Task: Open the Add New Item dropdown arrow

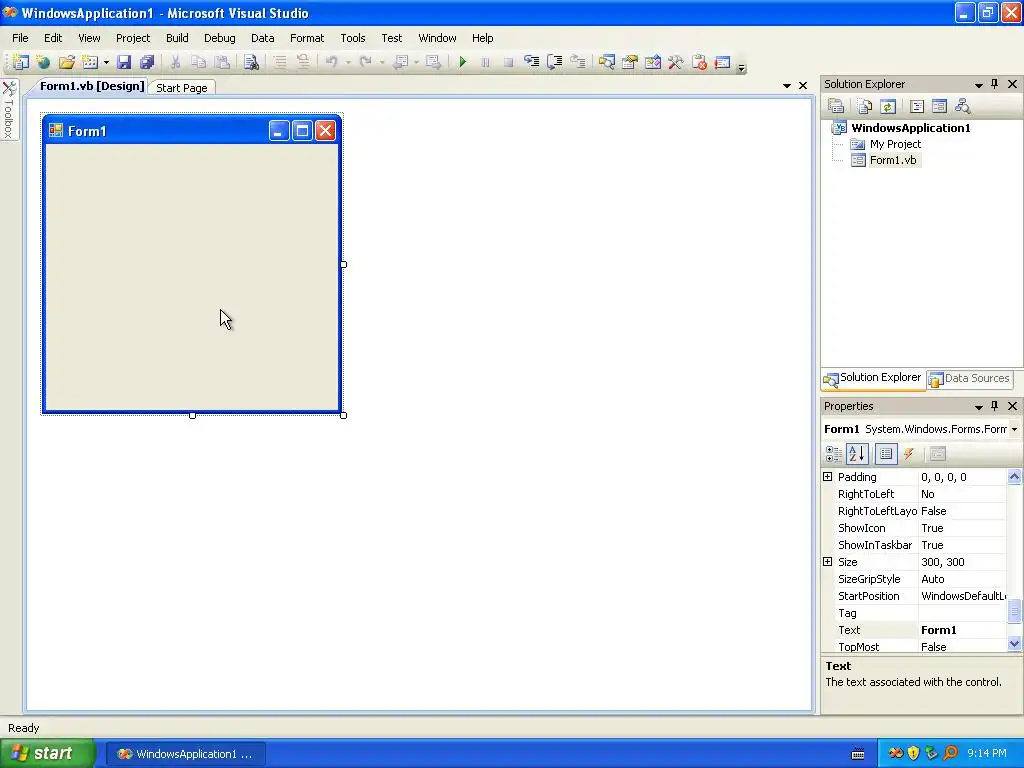Action: [106, 63]
